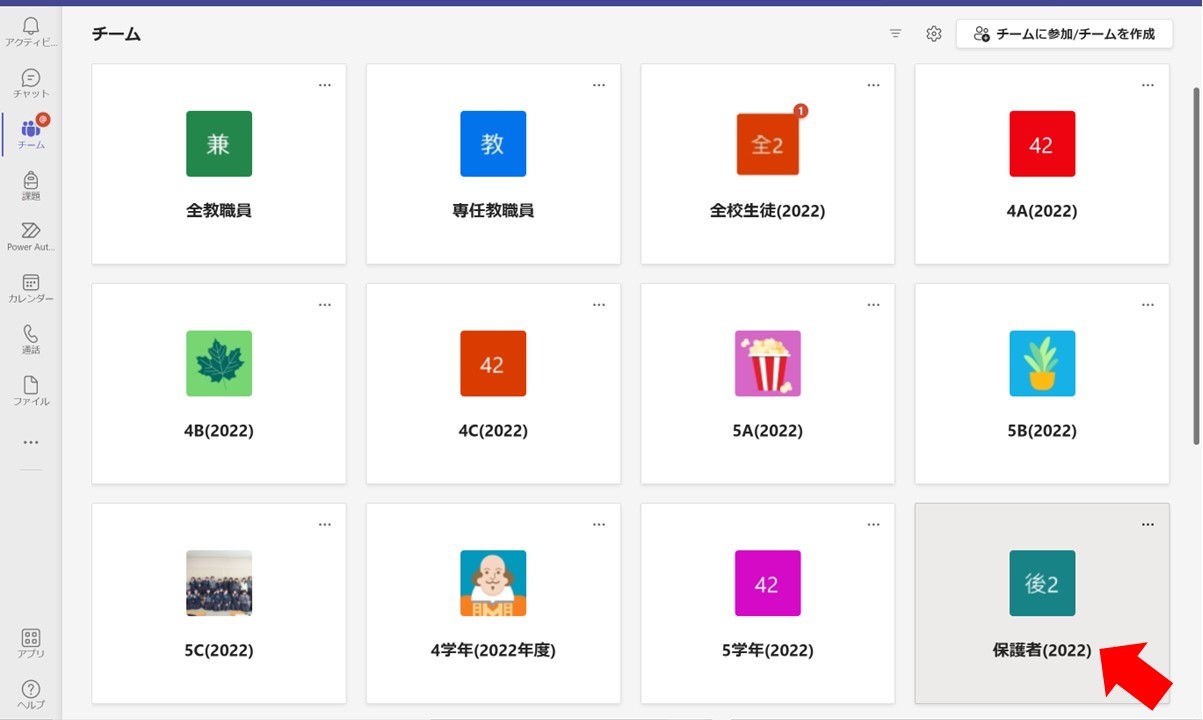Click the 5C(2022) class photo thumbnail
1203x720 pixels.
tap(219, 583)
